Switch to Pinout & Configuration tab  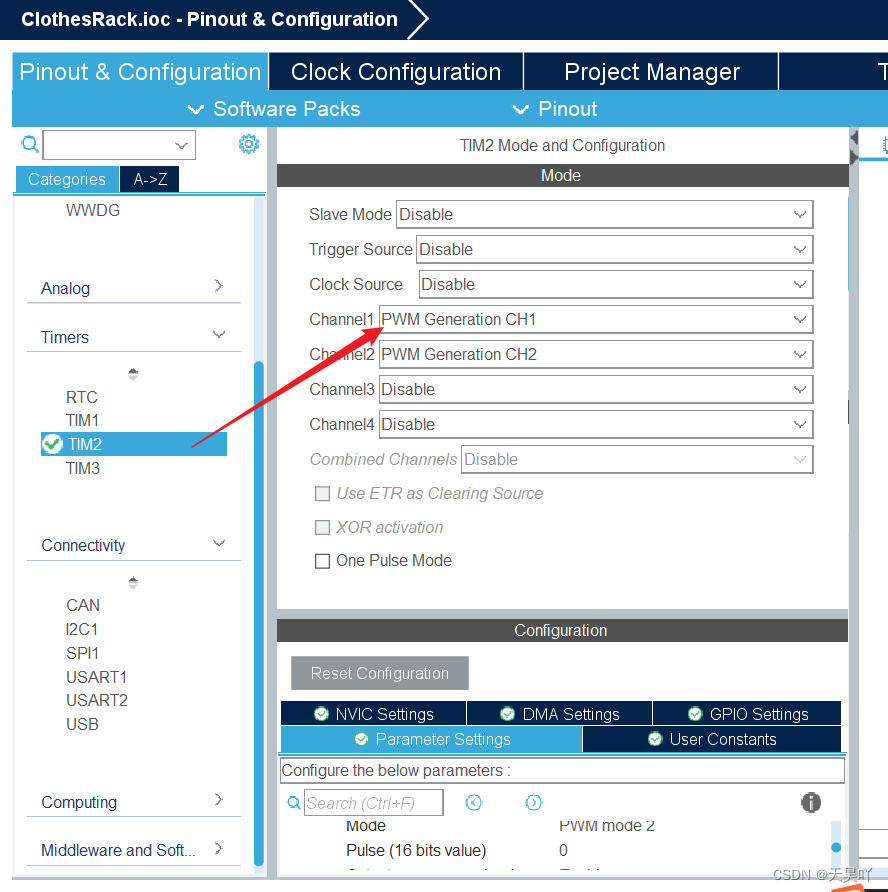pyautogui.click(x=140, y=72)
